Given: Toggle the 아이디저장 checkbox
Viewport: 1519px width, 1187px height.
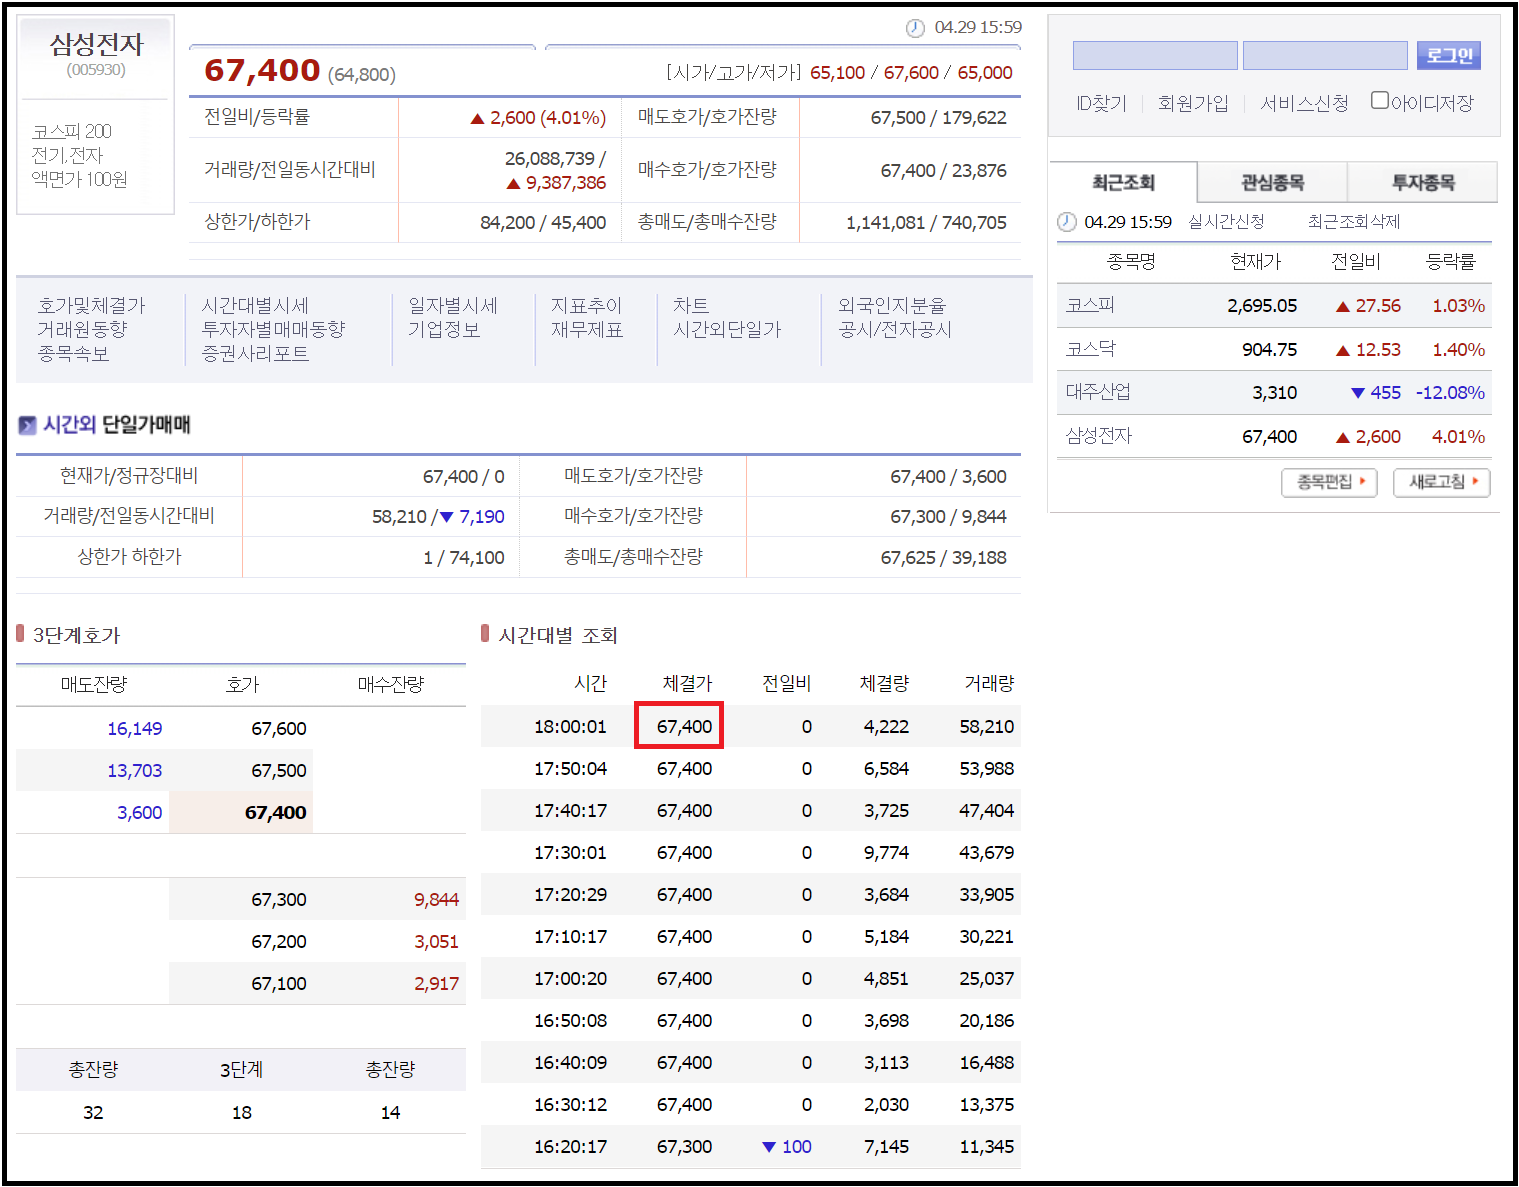Looking at the screenshot, I should pyautogui.click(x=1380, y=100).
